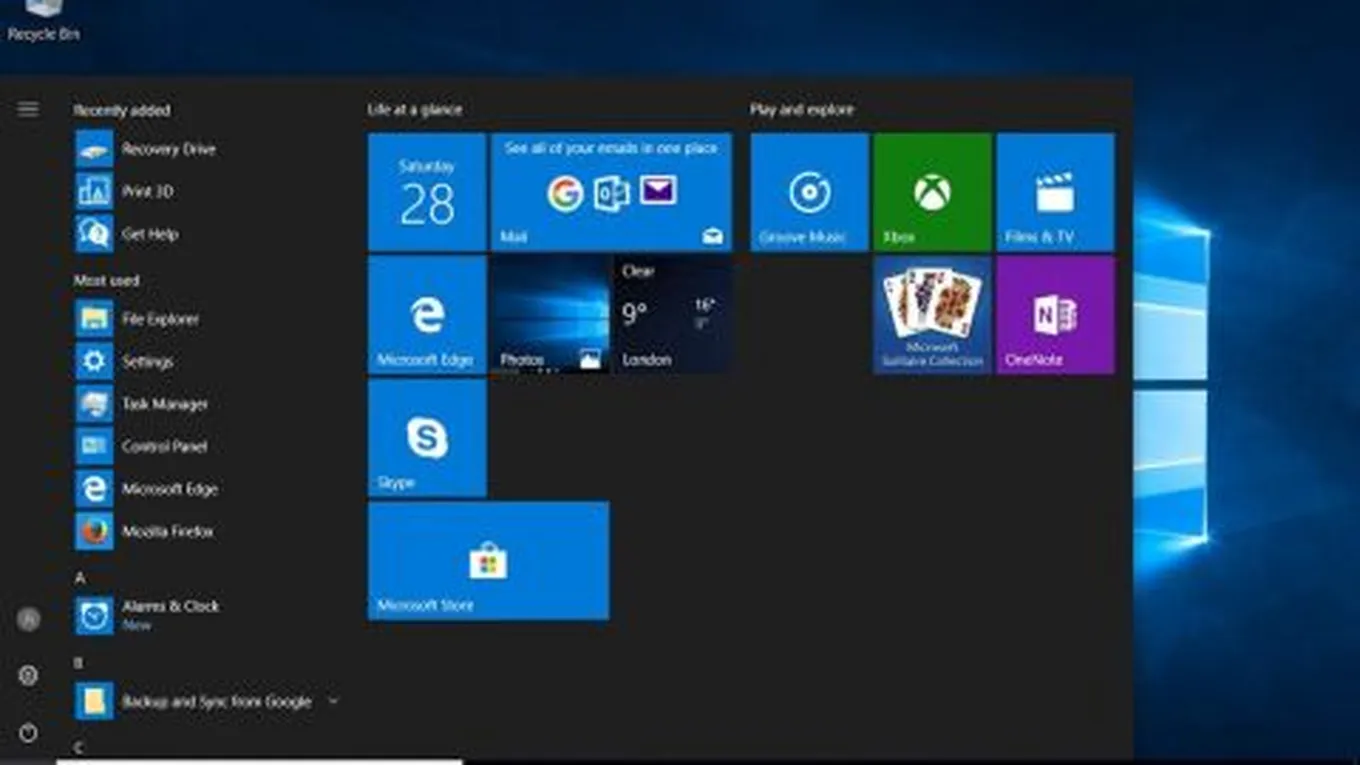Open the Mail tile
The width and height of the screenshot is (1360, 765).
click(611, 192)
